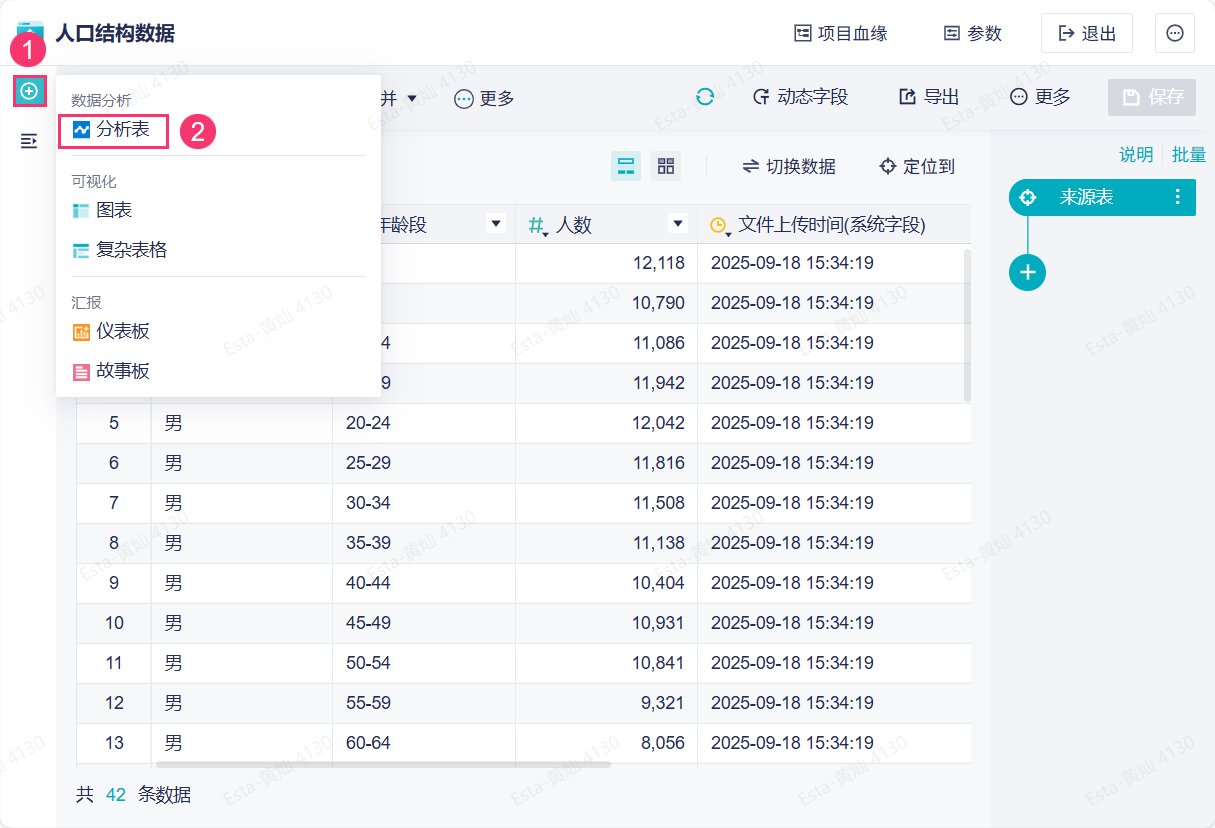Open the 人数 column dropdown arrow
Image resolution: width=1215 pixels, height=828 pixels.
678,223
